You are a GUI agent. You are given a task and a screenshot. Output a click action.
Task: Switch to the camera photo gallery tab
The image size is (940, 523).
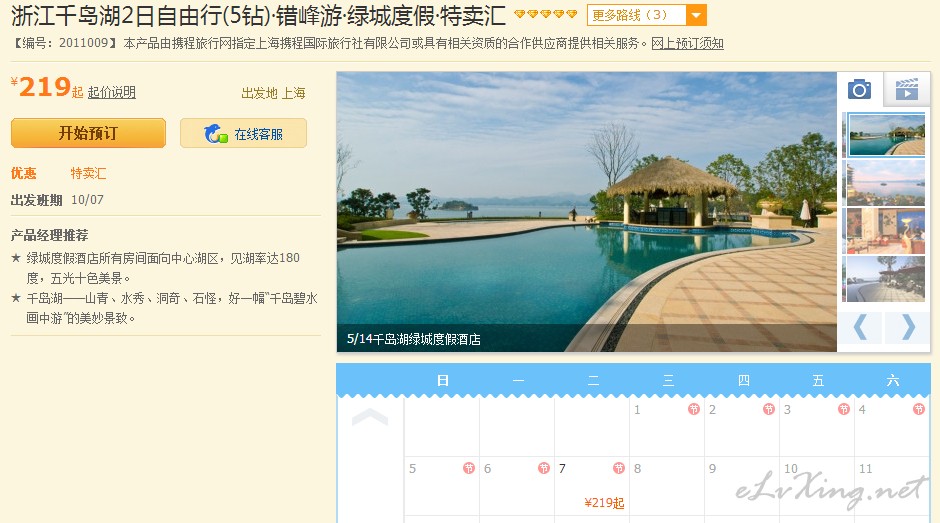tap(859, 89)
